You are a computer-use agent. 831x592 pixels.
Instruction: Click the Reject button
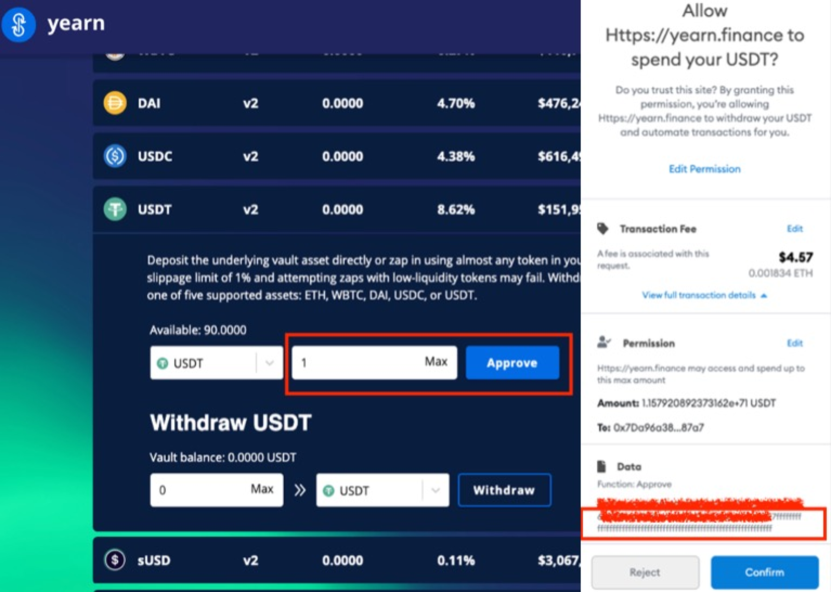click(645, 572)
